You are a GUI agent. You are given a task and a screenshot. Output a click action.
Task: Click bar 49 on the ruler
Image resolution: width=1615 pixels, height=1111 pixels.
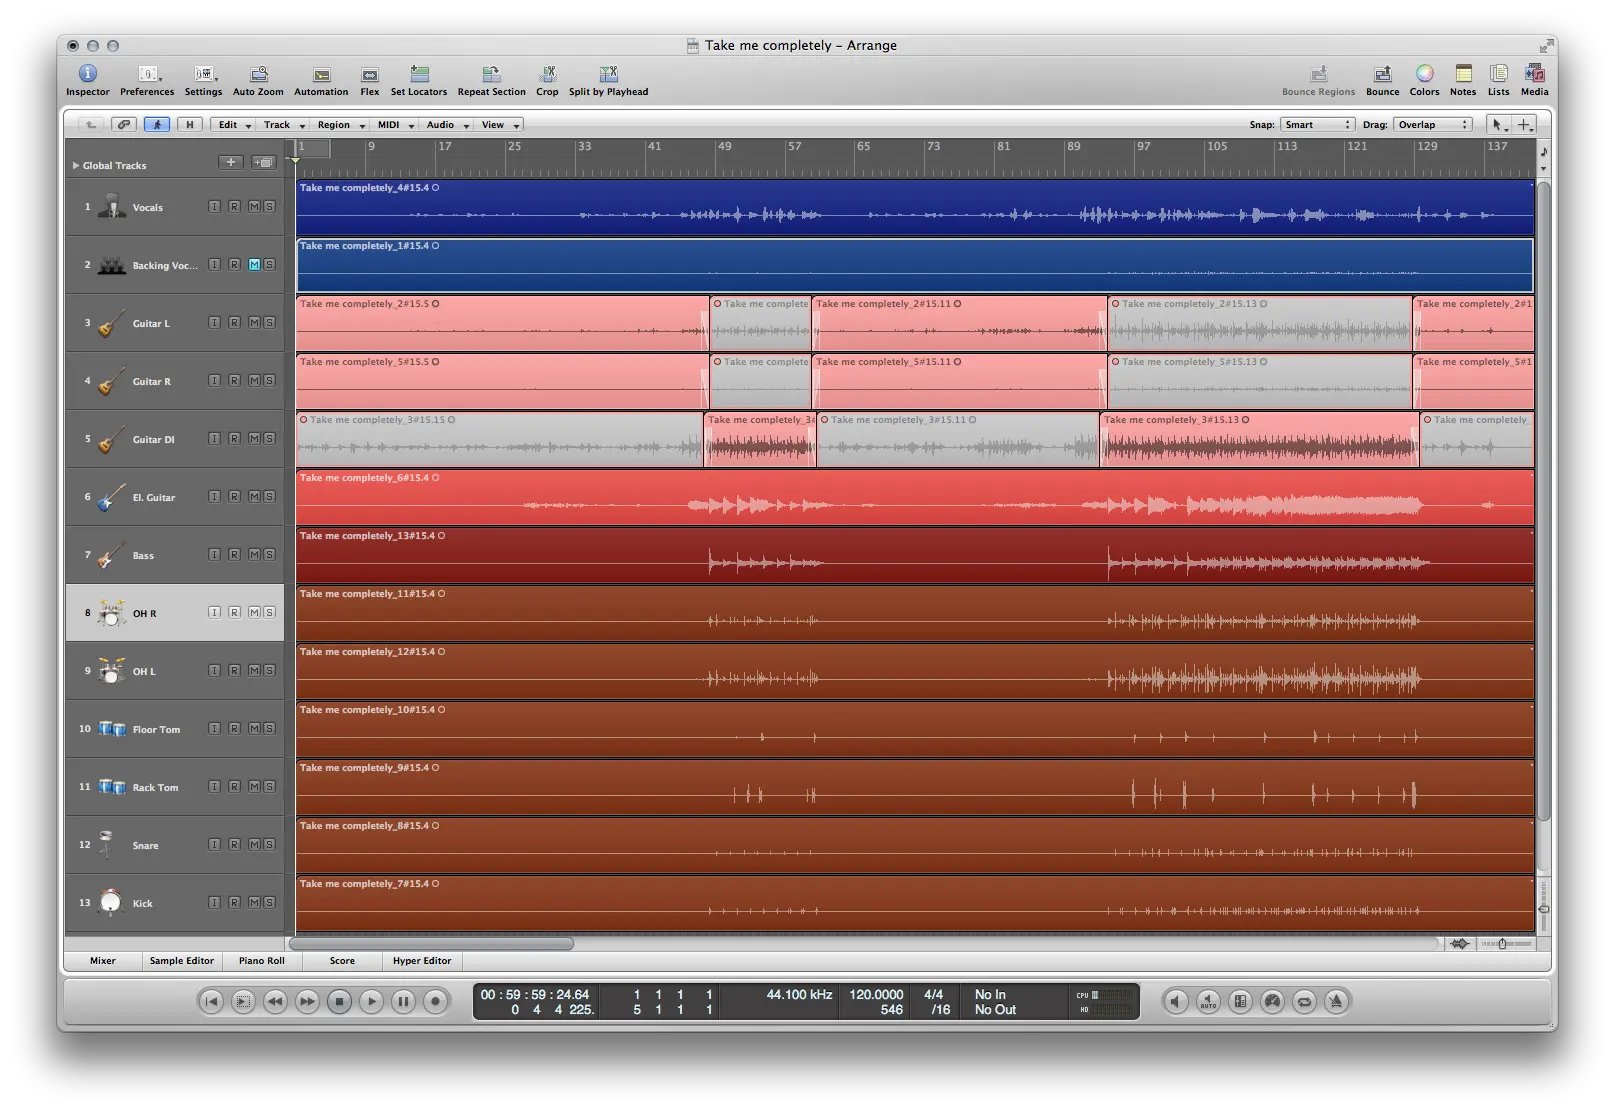(x=724, y=147)
